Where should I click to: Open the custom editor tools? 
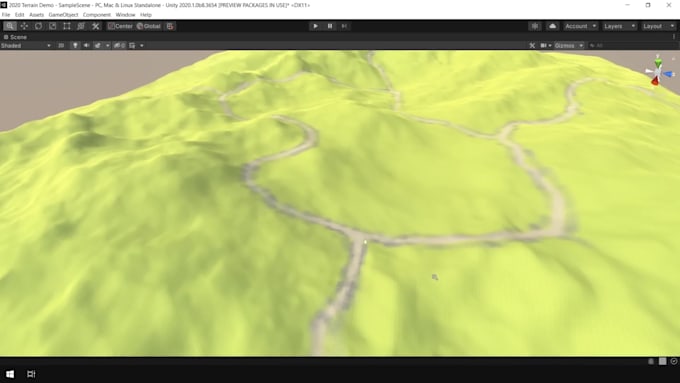[x=95, y=26]
